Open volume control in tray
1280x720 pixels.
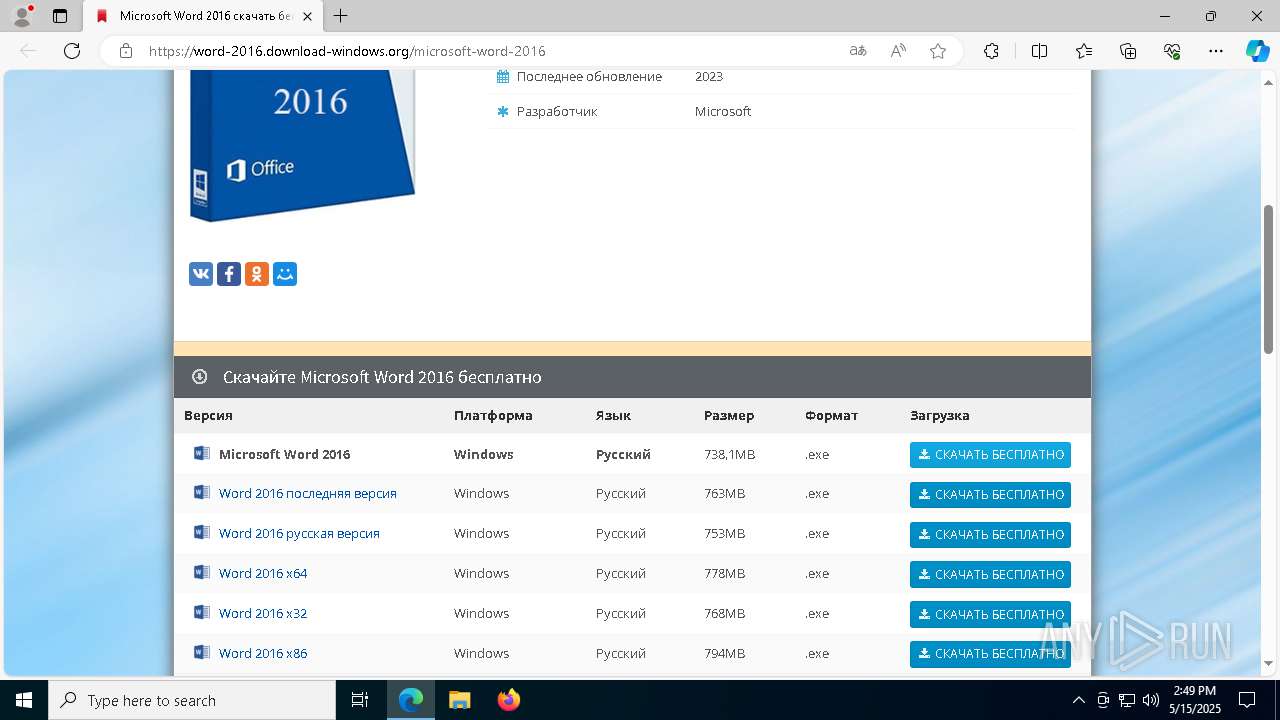coord(1151,700)
